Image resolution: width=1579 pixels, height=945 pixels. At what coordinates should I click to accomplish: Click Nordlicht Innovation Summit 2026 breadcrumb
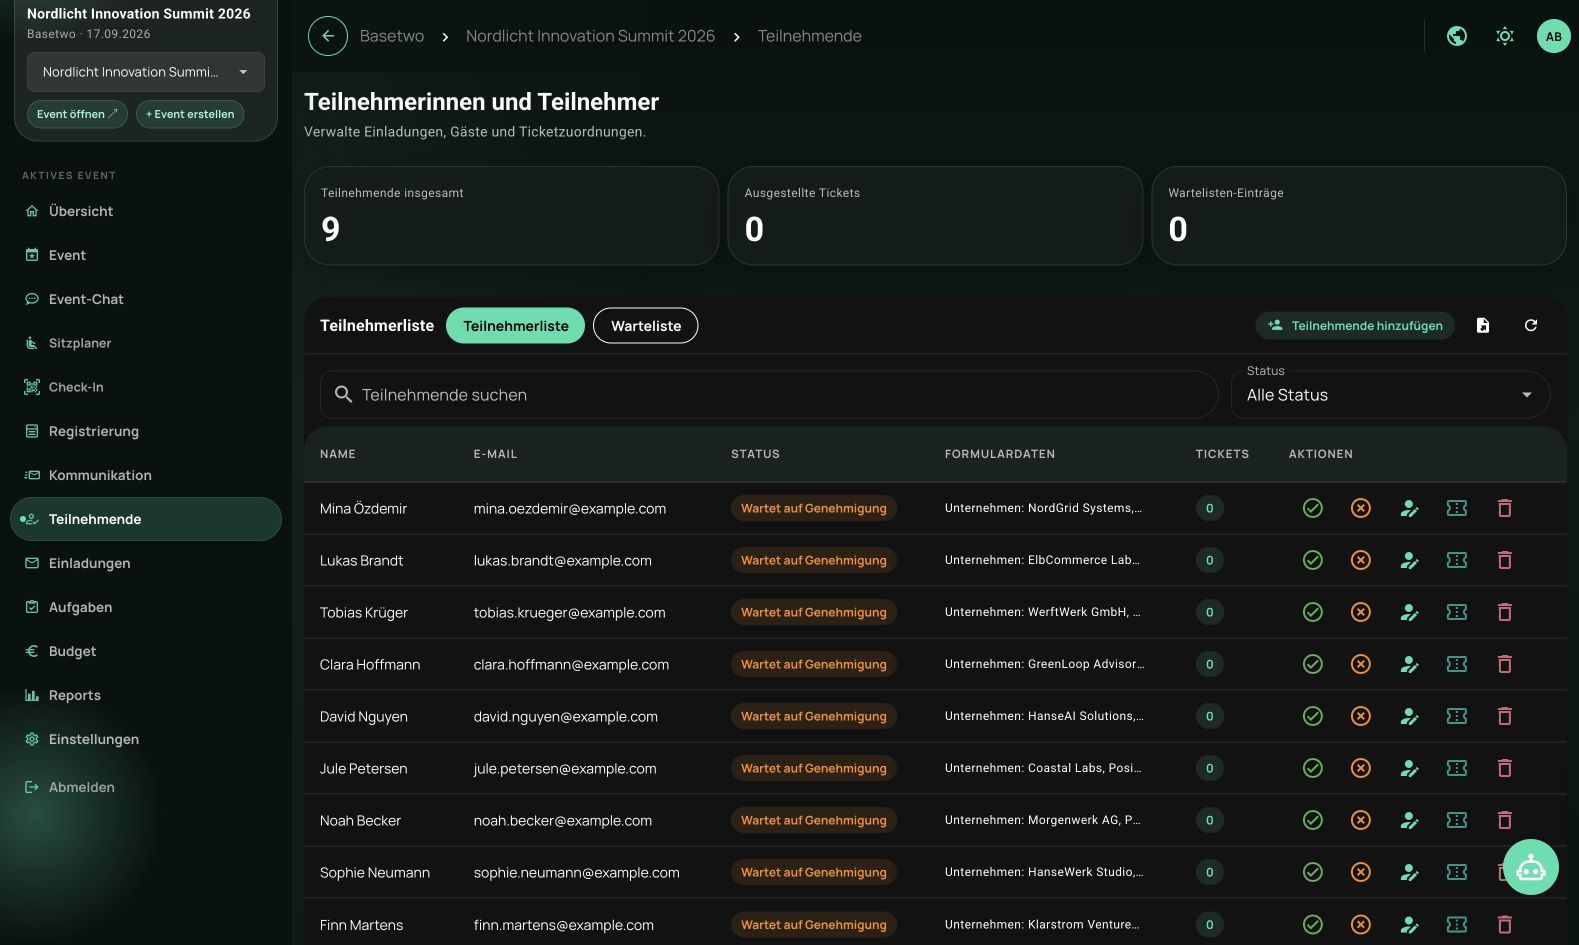(590, 36)
